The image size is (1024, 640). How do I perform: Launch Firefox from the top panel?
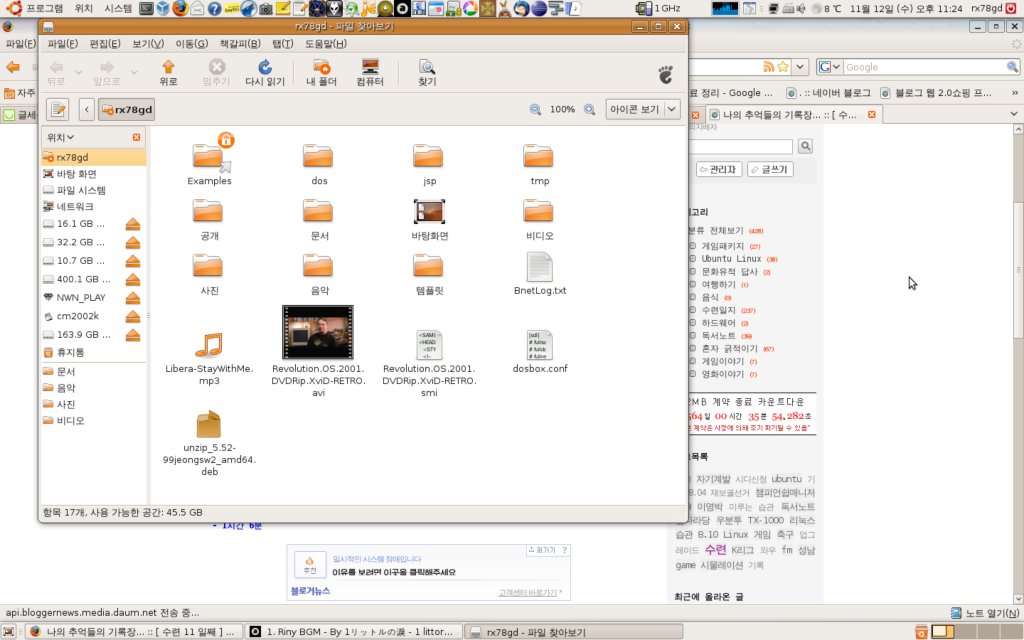click(180, 8)
